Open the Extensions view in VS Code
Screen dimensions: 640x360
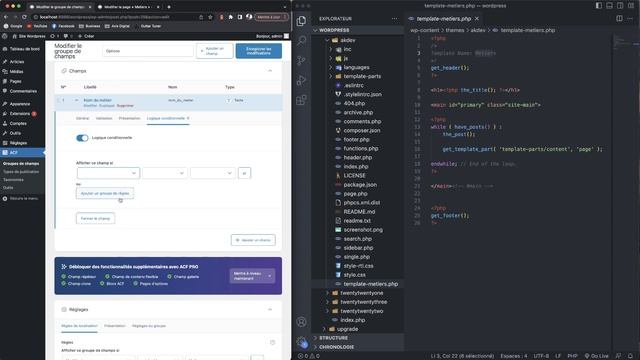click(301, 100)
